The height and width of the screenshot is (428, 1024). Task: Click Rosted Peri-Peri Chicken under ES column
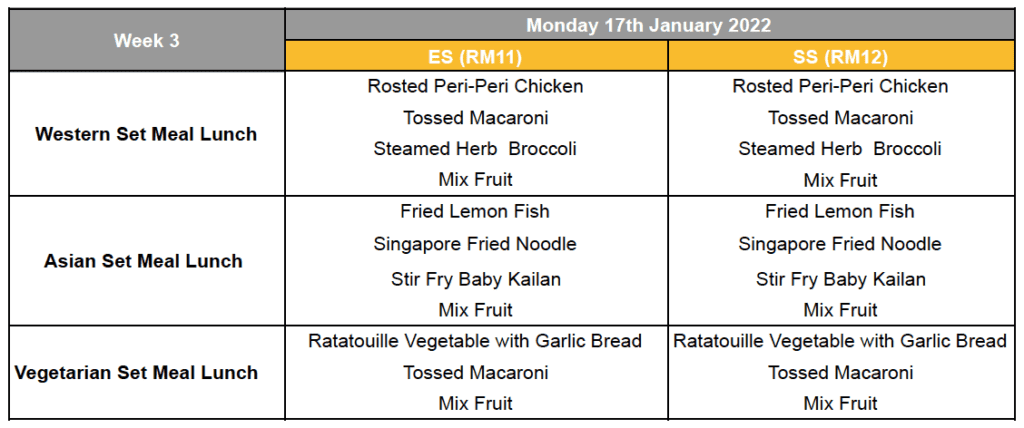tap(475, 86)
